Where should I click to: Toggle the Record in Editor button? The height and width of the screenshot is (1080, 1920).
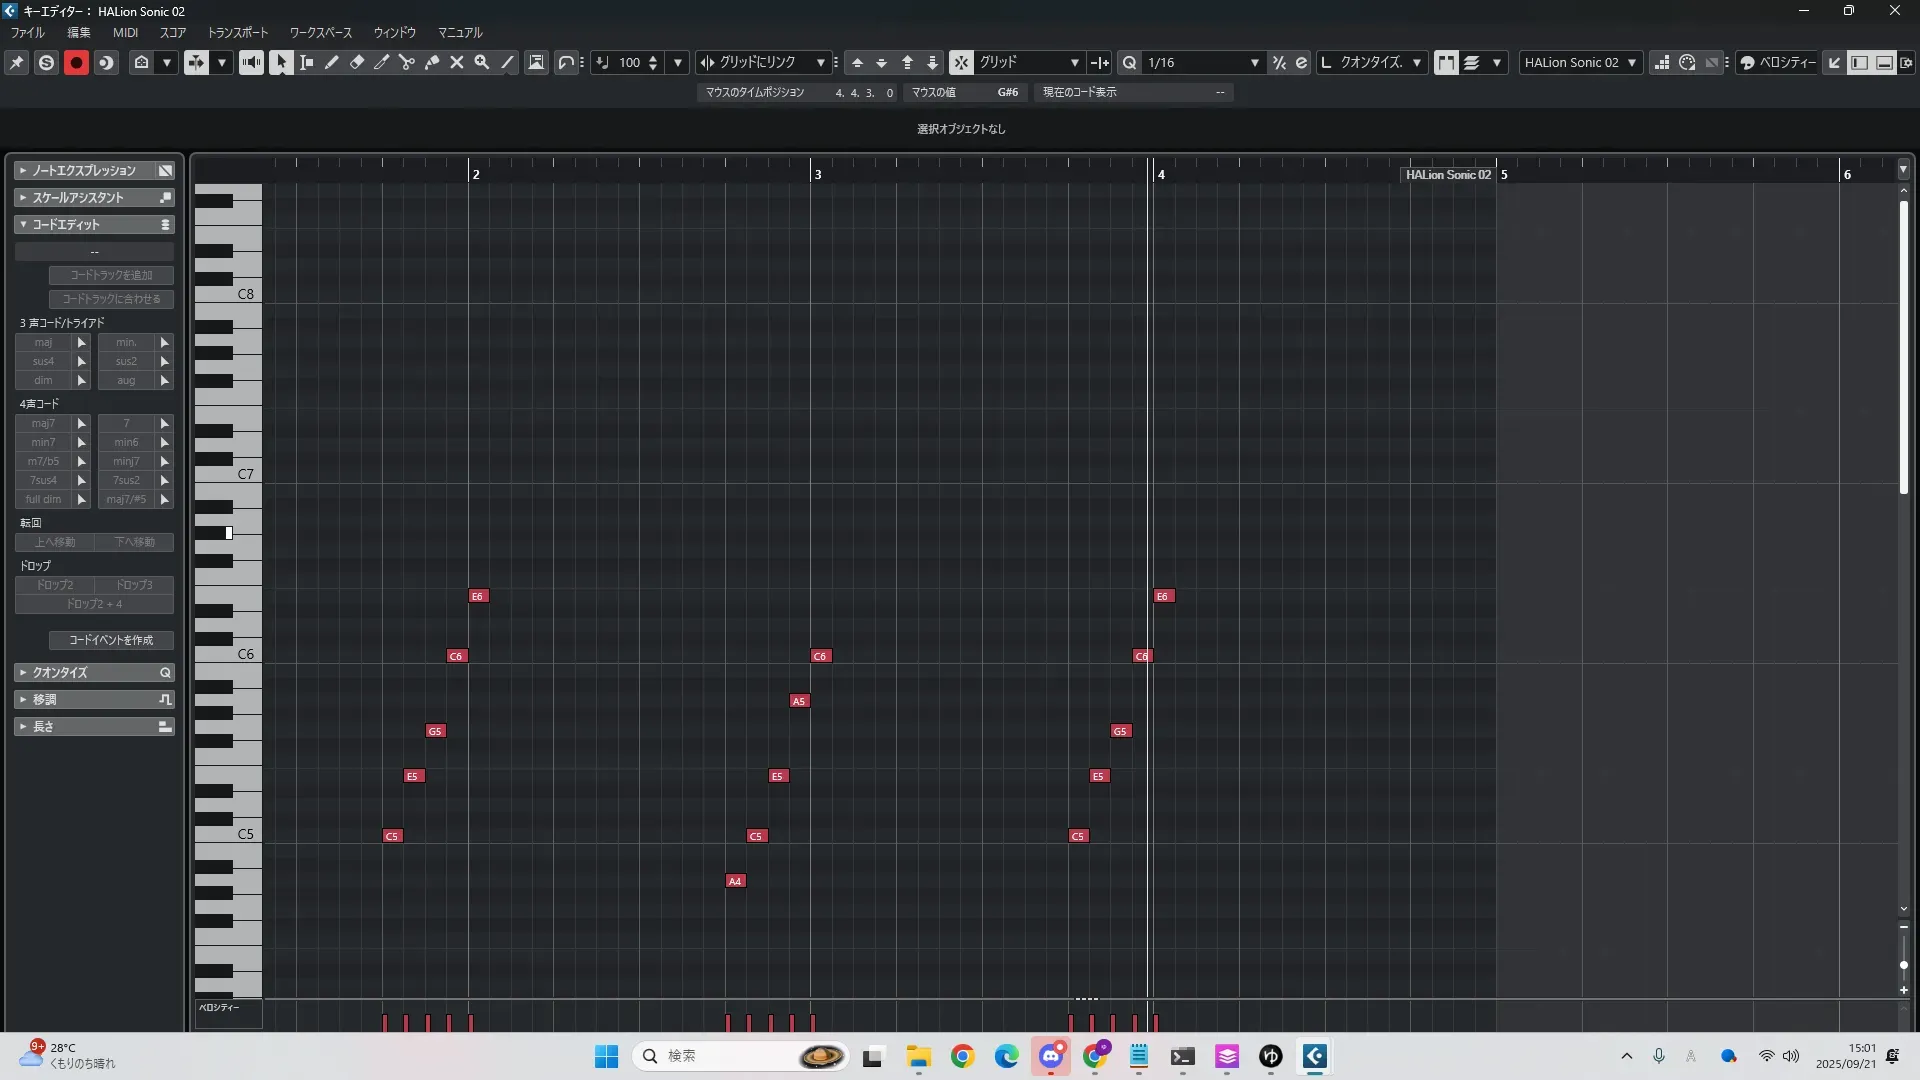(76, 63)
